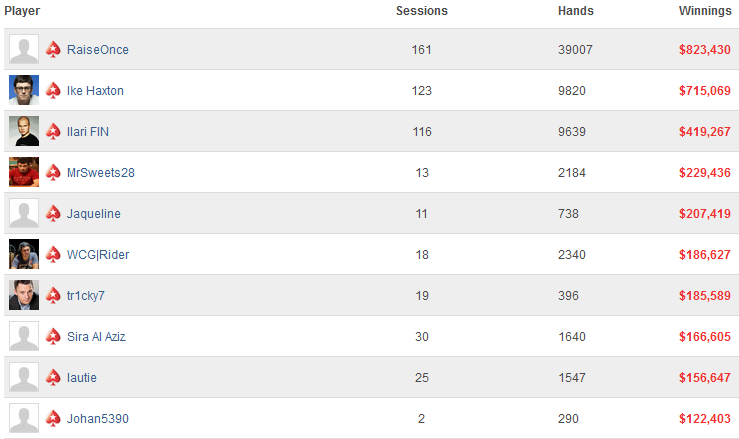
Task: Sort by the Winnings column header
Action: (705, 11)
